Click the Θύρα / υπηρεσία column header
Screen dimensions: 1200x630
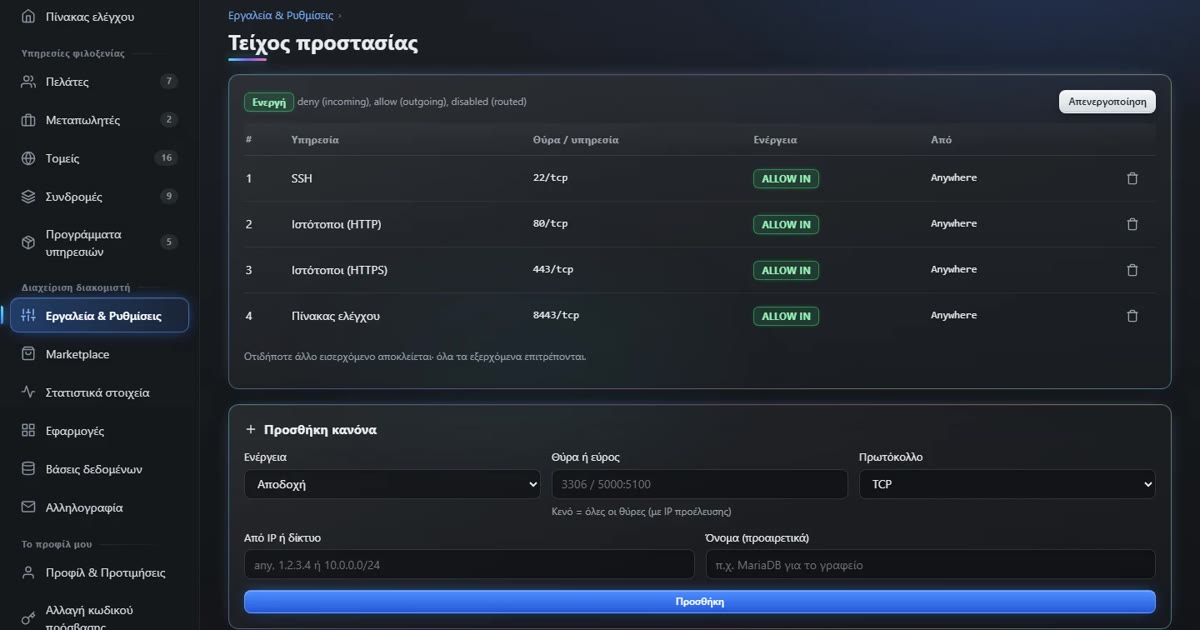576,140
